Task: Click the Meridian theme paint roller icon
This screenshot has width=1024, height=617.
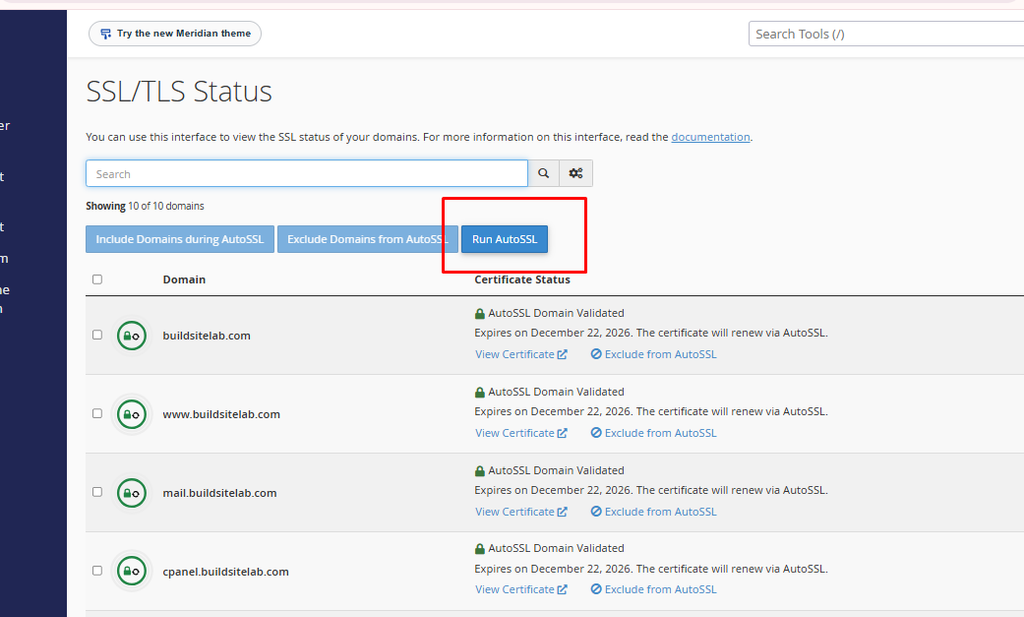Action: pos(105,33)
